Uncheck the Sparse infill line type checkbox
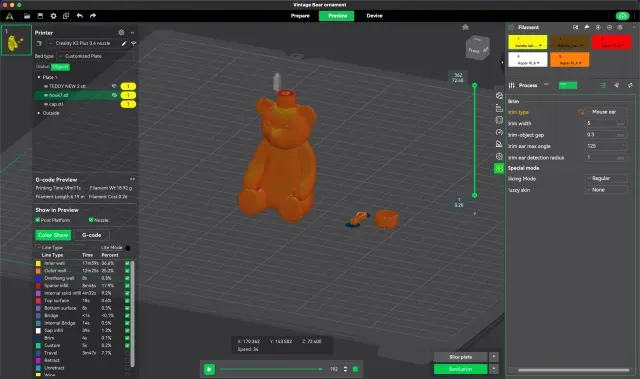This screenshot has width=640, height=379. click(127, 286)
